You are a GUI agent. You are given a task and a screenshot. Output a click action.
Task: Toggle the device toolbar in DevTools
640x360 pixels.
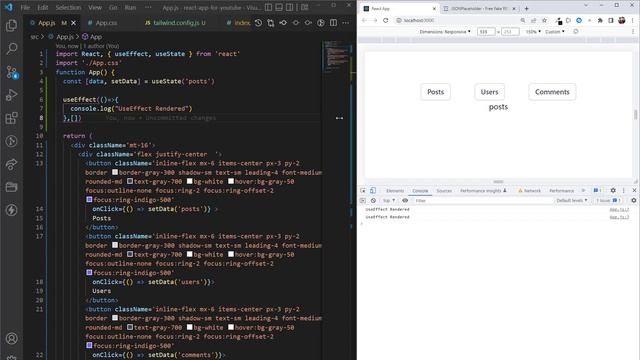click(x=373, y=191)
